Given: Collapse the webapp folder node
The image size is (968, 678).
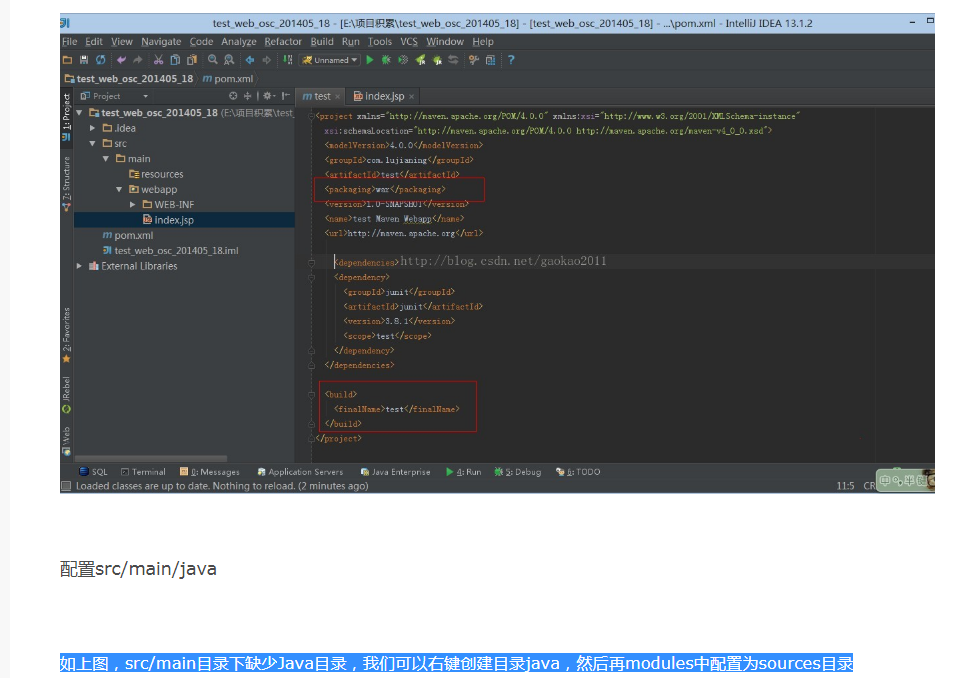Looking at the screenshot, I should 119,189.
